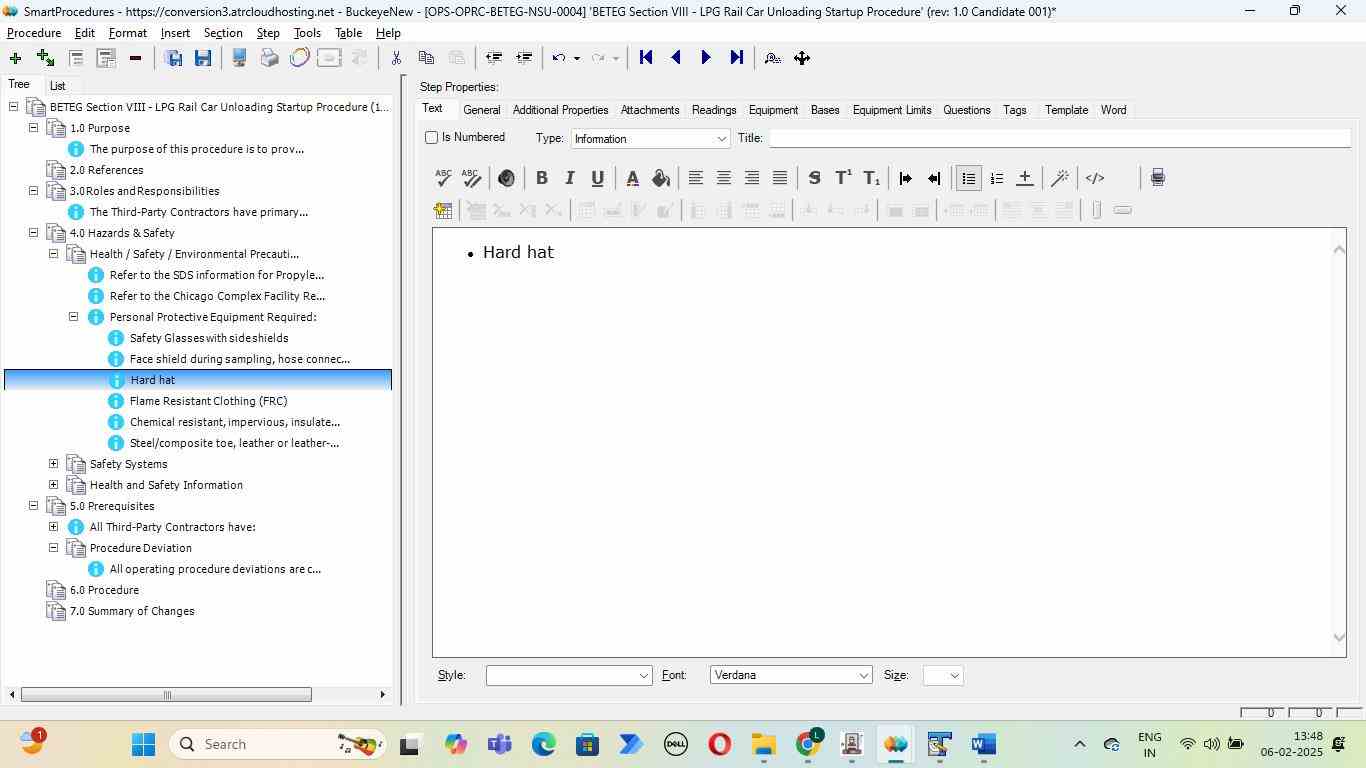Select Flame Resistant Clothing (FRC) step
The width and height of the screenshot is (1366, 768).
coord(208,401)
